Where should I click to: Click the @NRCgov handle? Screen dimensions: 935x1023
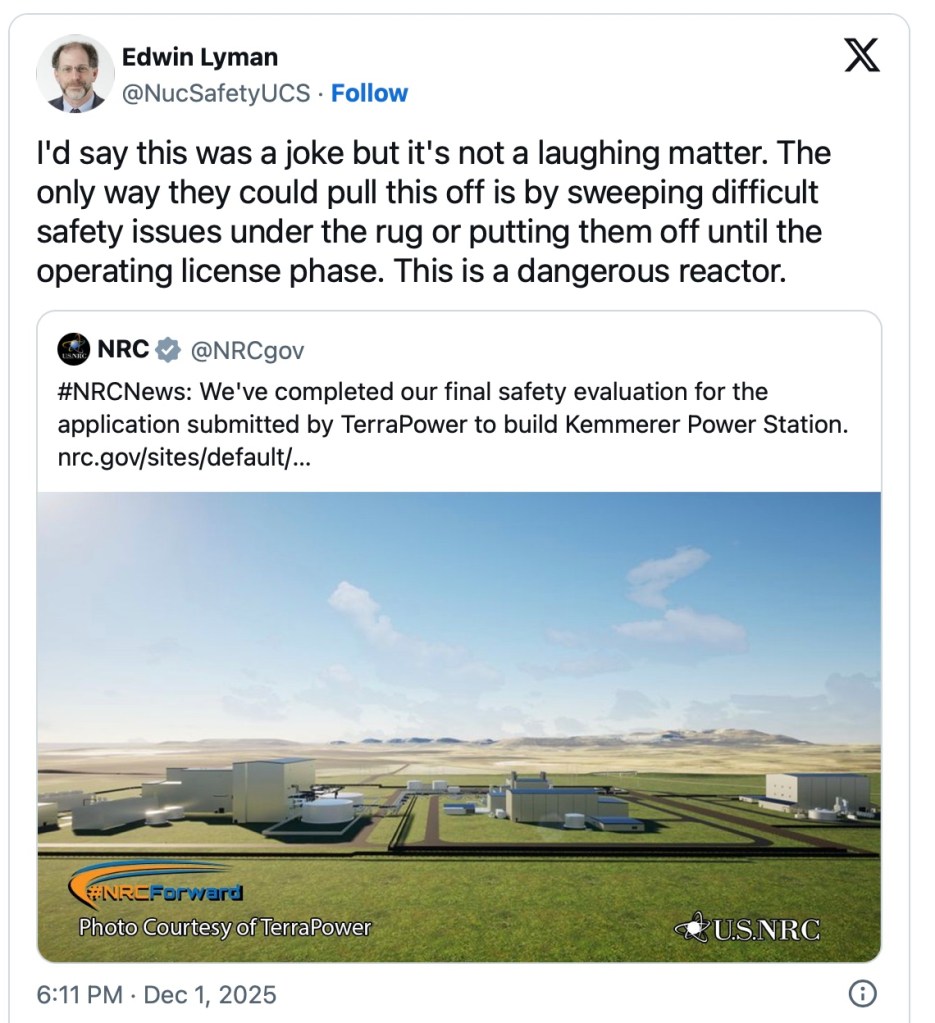click(x=247, y=350)
